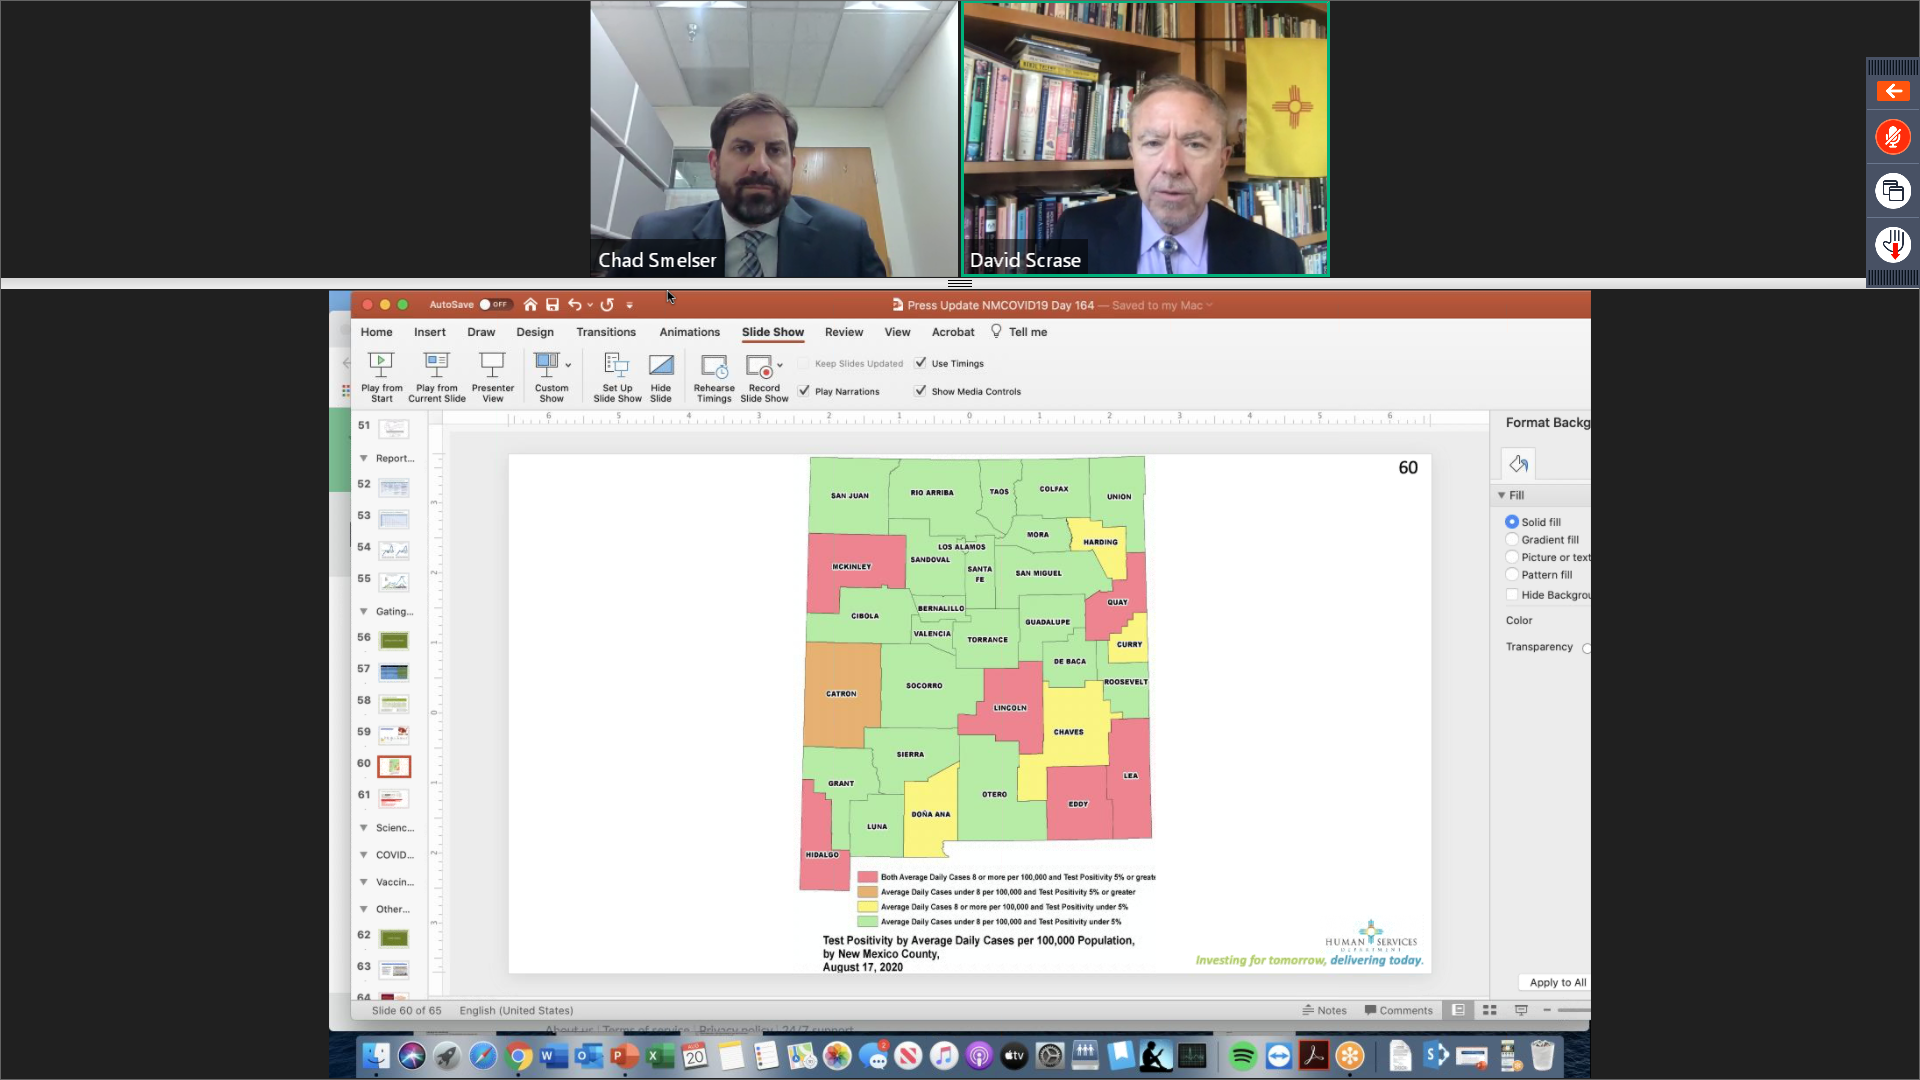This screenshot has height=1080, width=1920.
Task: Select Solid fill option
Action: coord(1512,522)
